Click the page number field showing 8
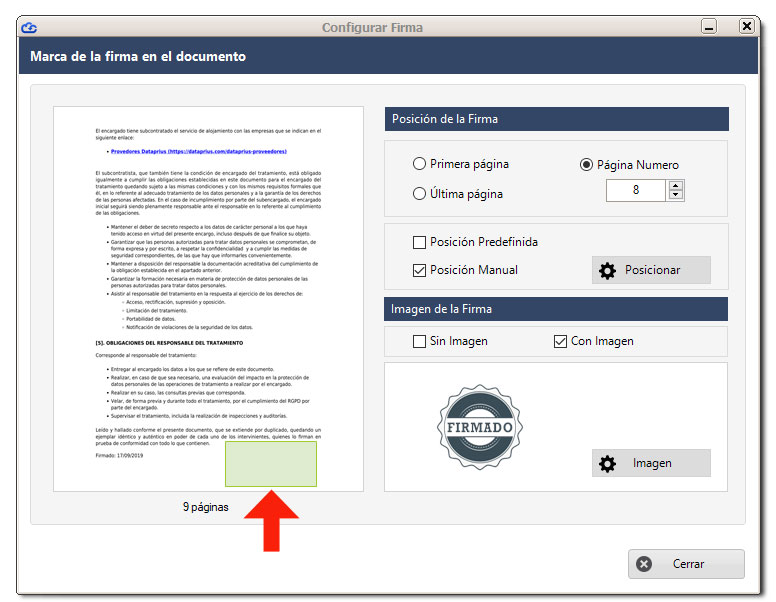This screenshot has height=602, width=776. coord(636,190)
